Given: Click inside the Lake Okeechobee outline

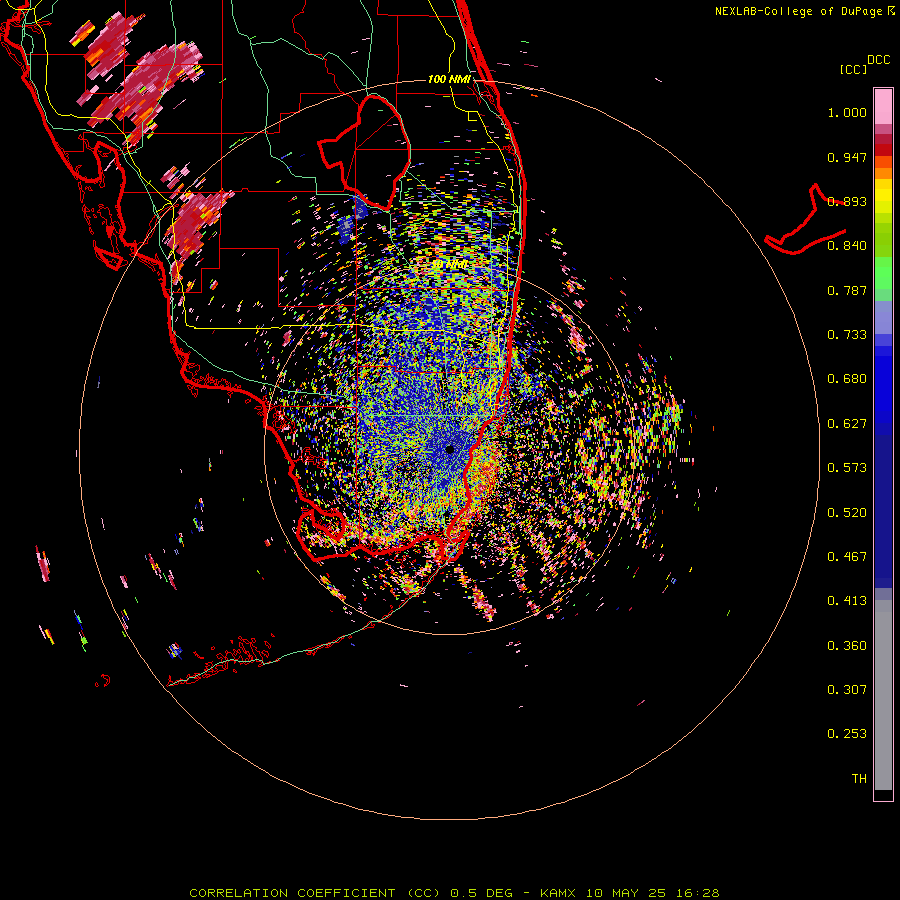Looking at the screenshot, I should [x=373, y=152].
